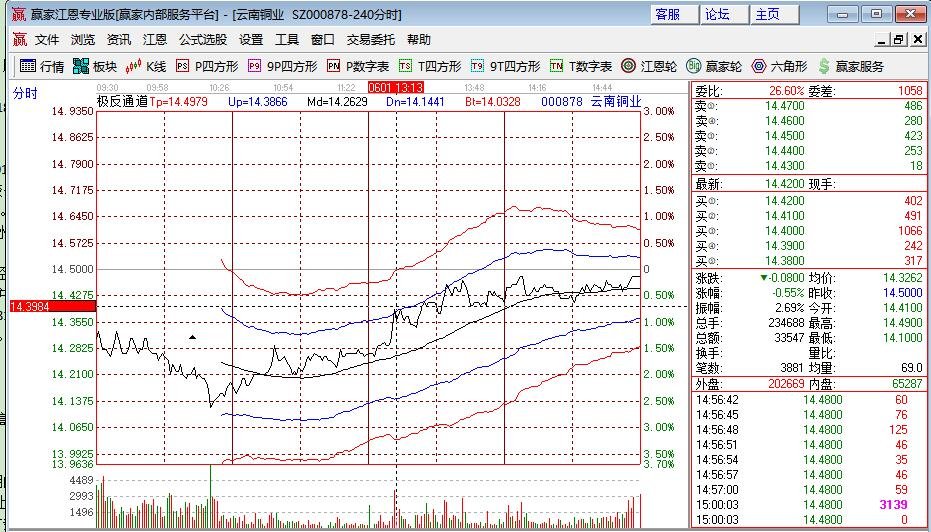
Task: Click the 振幅 2.69% value
Action: [789, 308]
